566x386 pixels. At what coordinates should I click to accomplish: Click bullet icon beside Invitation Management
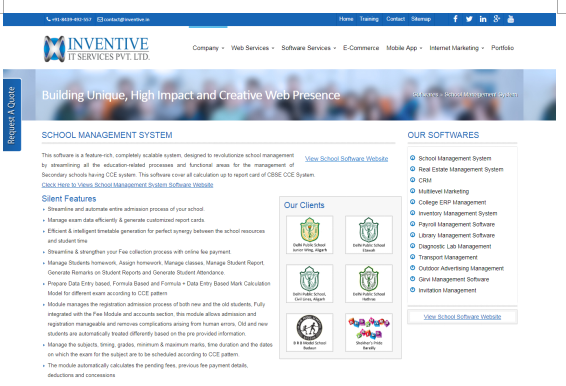[x=413, y=290]
